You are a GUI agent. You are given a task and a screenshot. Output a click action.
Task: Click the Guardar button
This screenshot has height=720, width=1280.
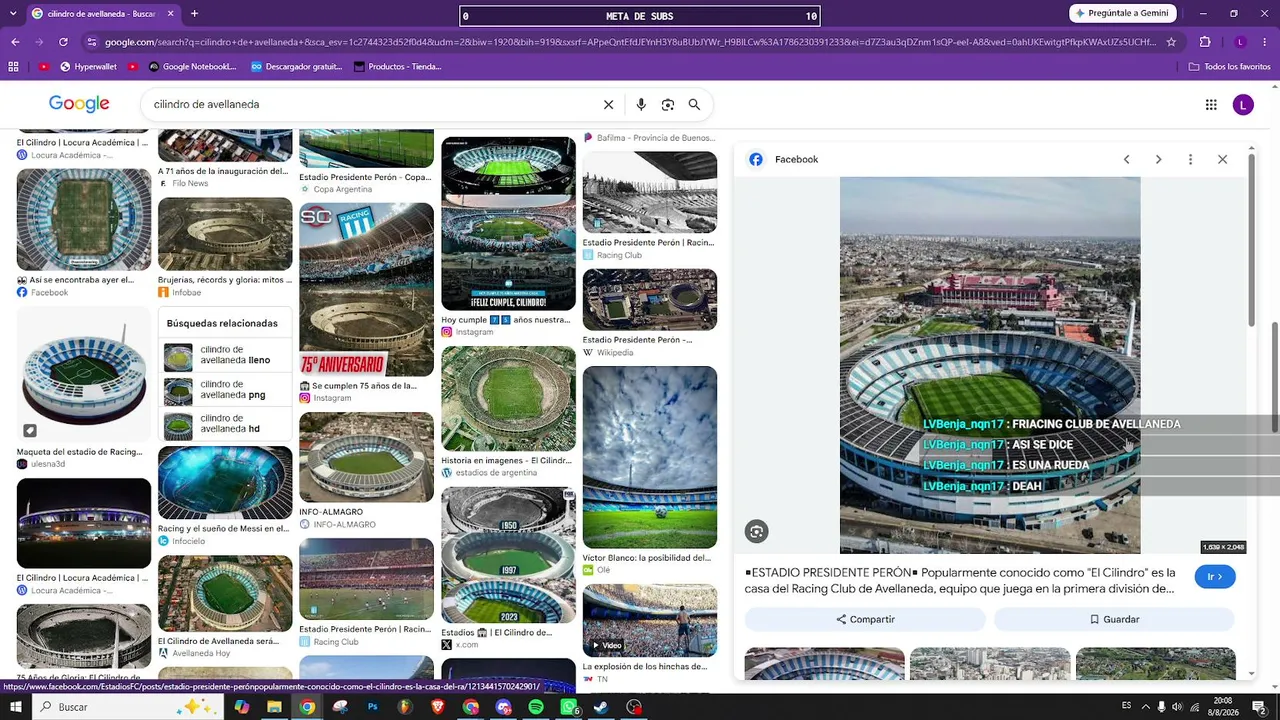[x=1114, y=620]
